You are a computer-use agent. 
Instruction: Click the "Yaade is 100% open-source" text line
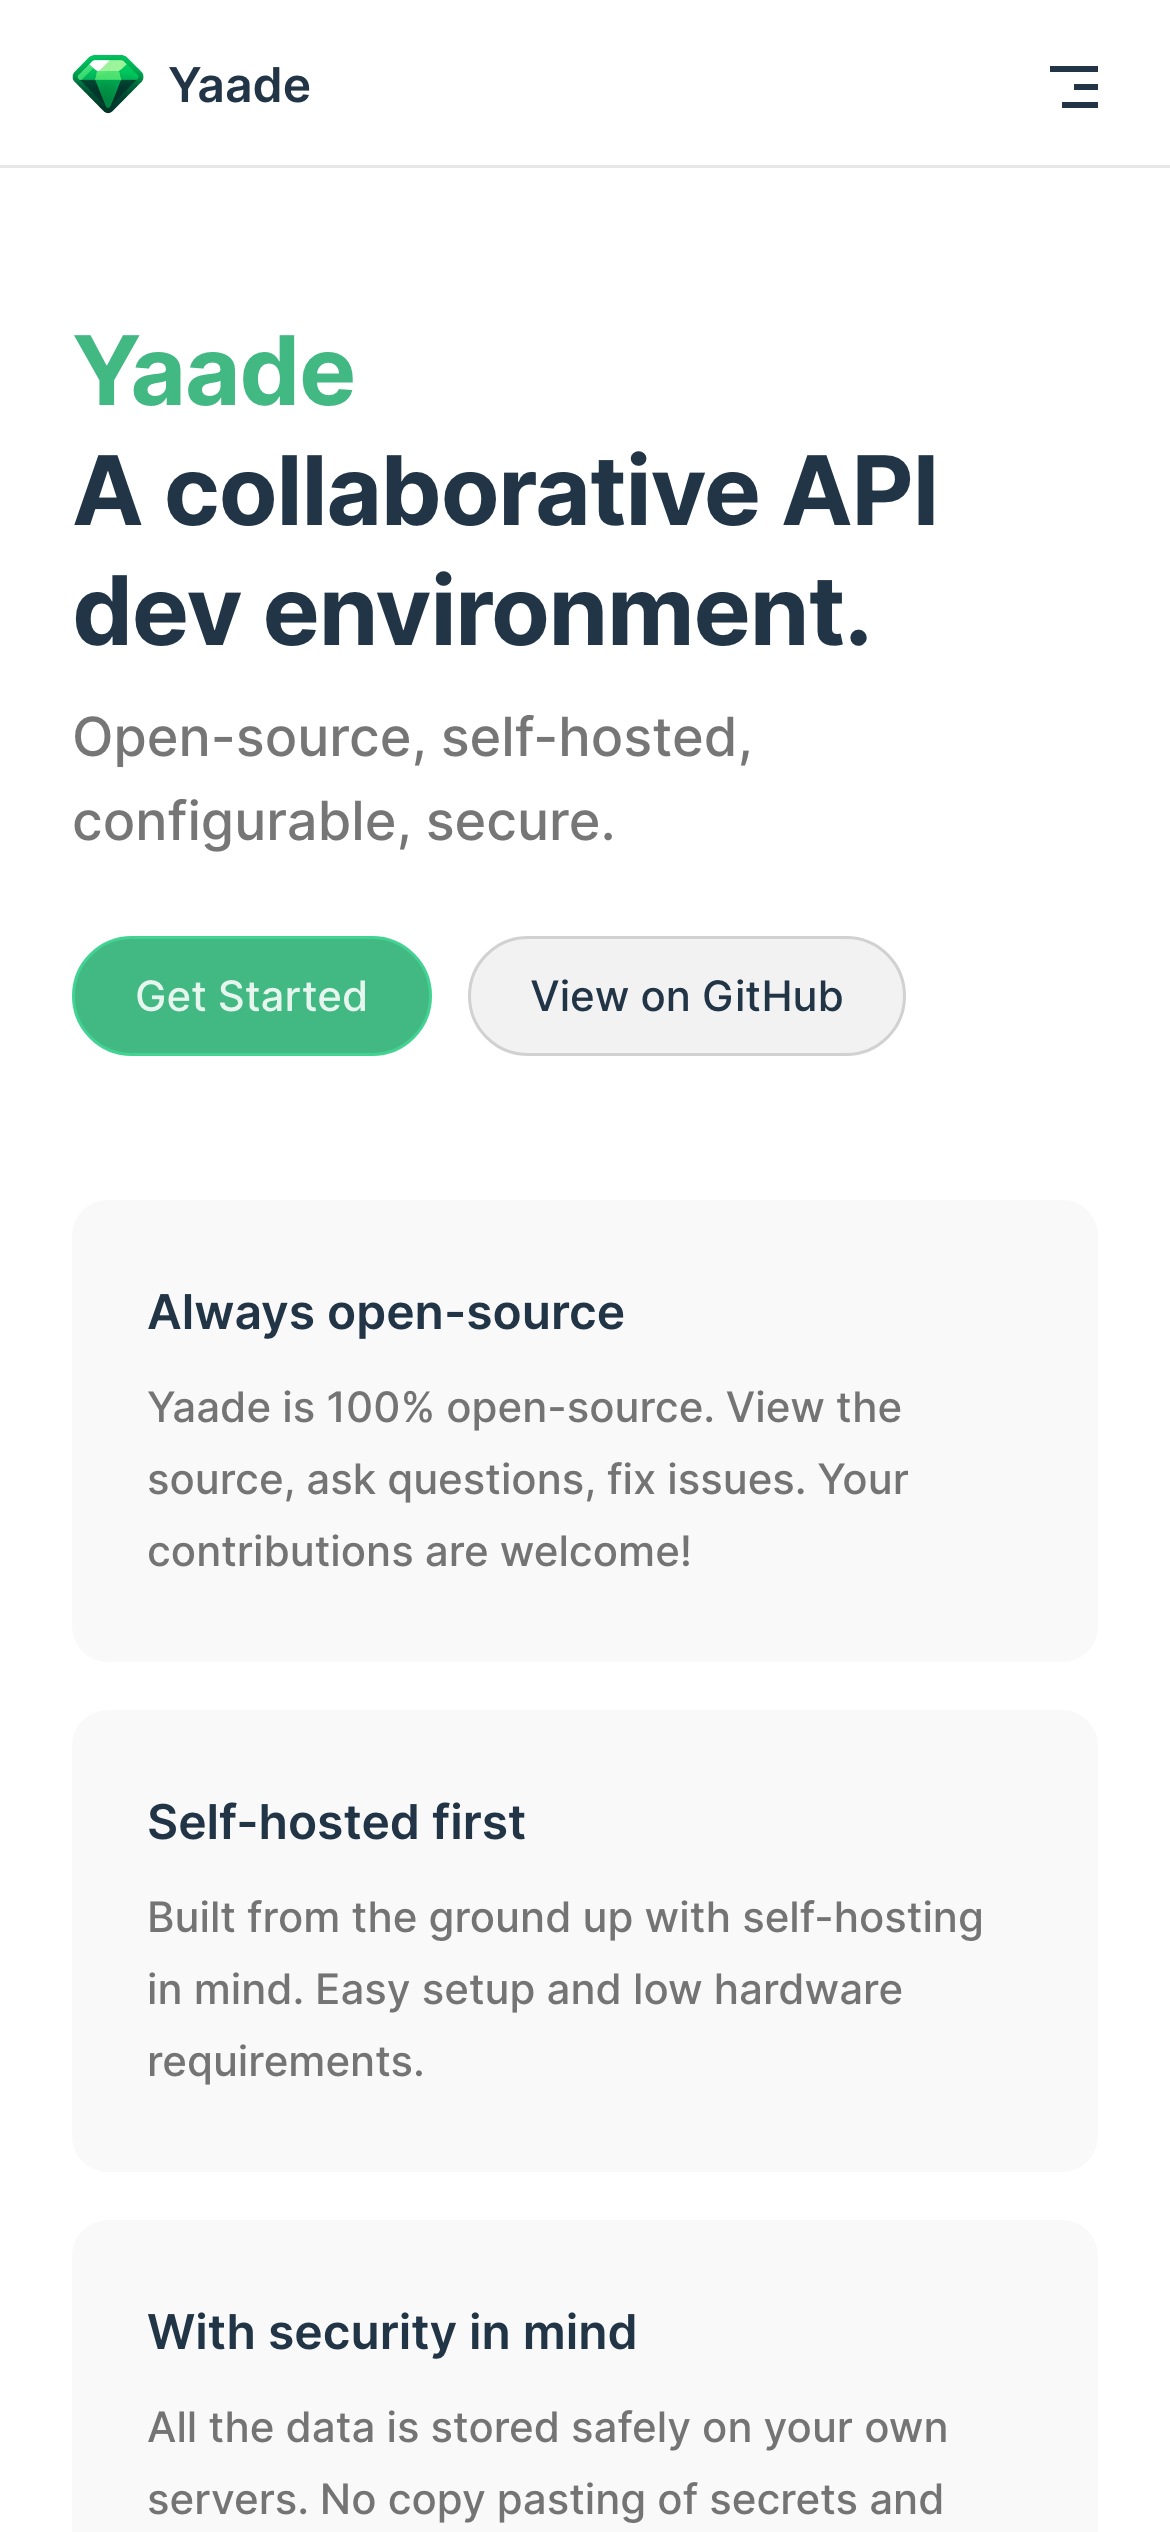[524, 1407]
